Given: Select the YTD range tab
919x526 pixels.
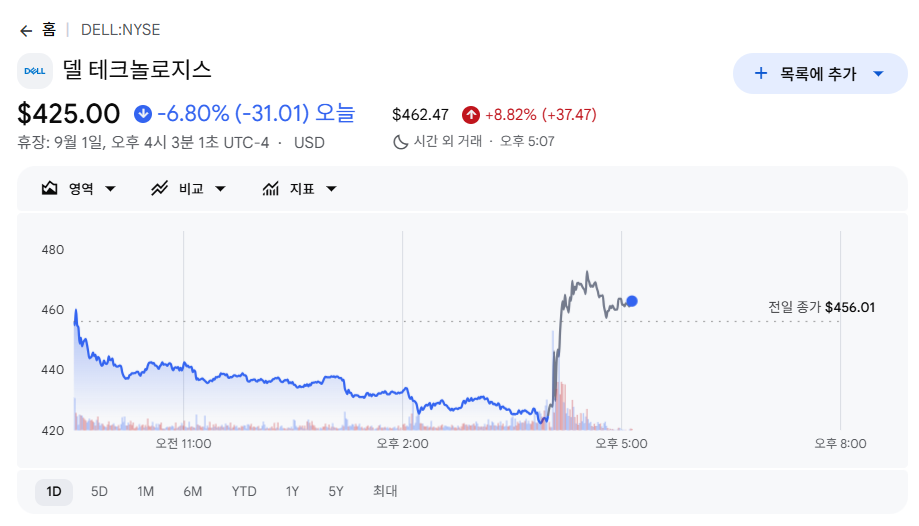Looking at the screenshot, I should [244, 491].
